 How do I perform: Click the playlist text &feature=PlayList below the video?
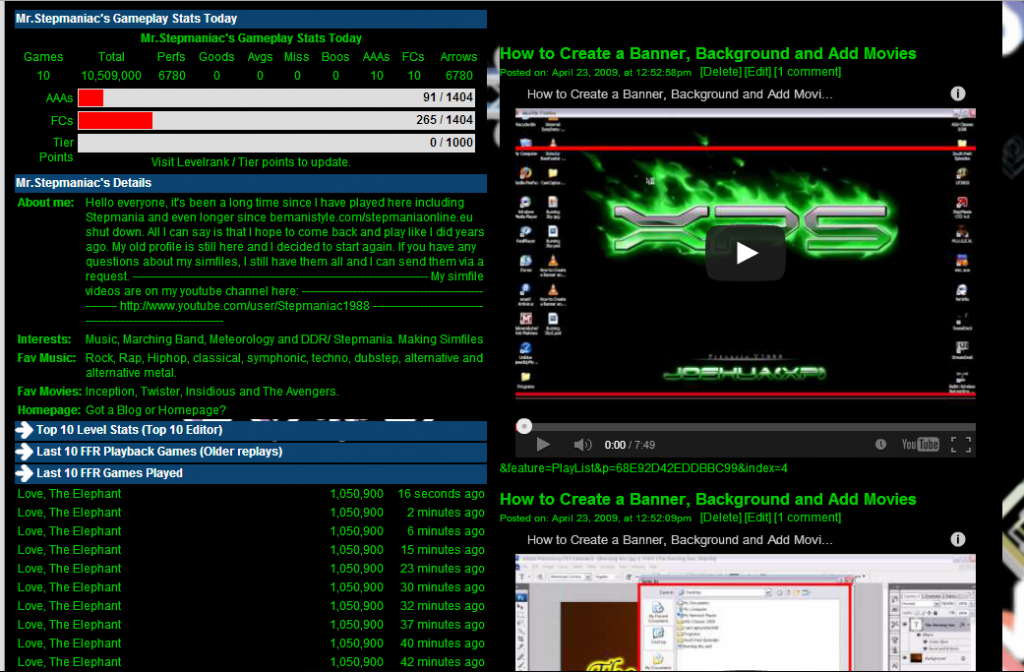tap(643, 468)
